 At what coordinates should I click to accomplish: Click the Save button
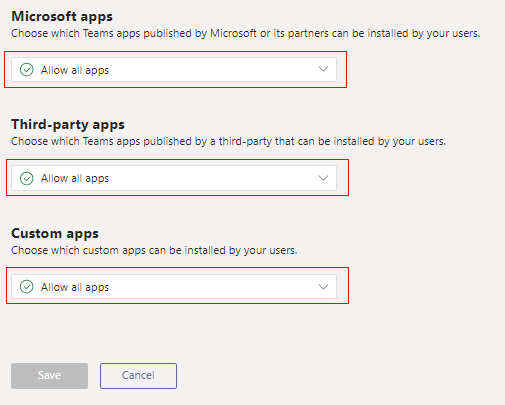pyautogui.click(x=49, y=376)
